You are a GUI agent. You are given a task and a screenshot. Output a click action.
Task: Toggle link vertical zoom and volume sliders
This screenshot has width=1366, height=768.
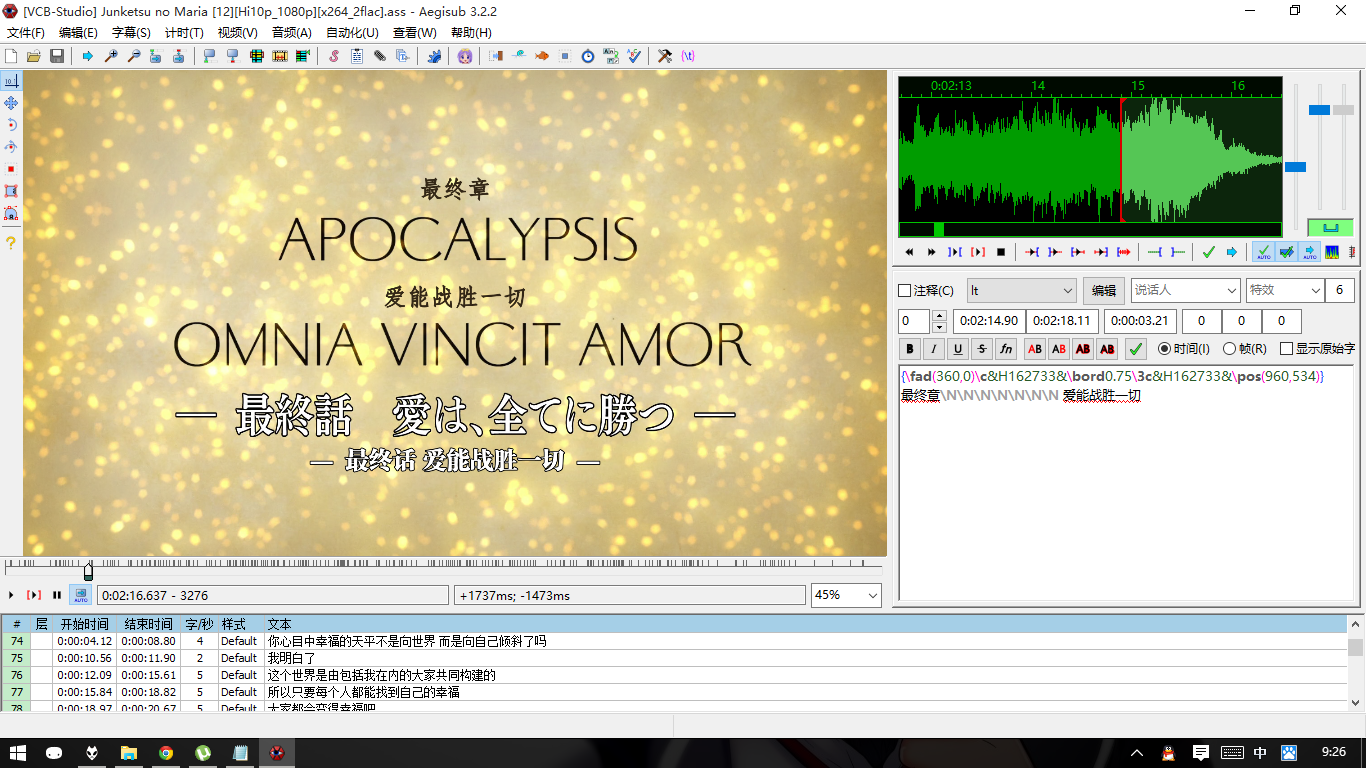pos(1330,227)
